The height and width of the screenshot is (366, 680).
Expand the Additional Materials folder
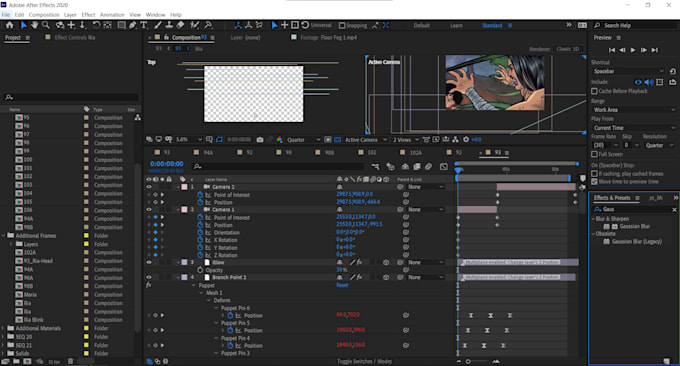click(x=3, y=328)
